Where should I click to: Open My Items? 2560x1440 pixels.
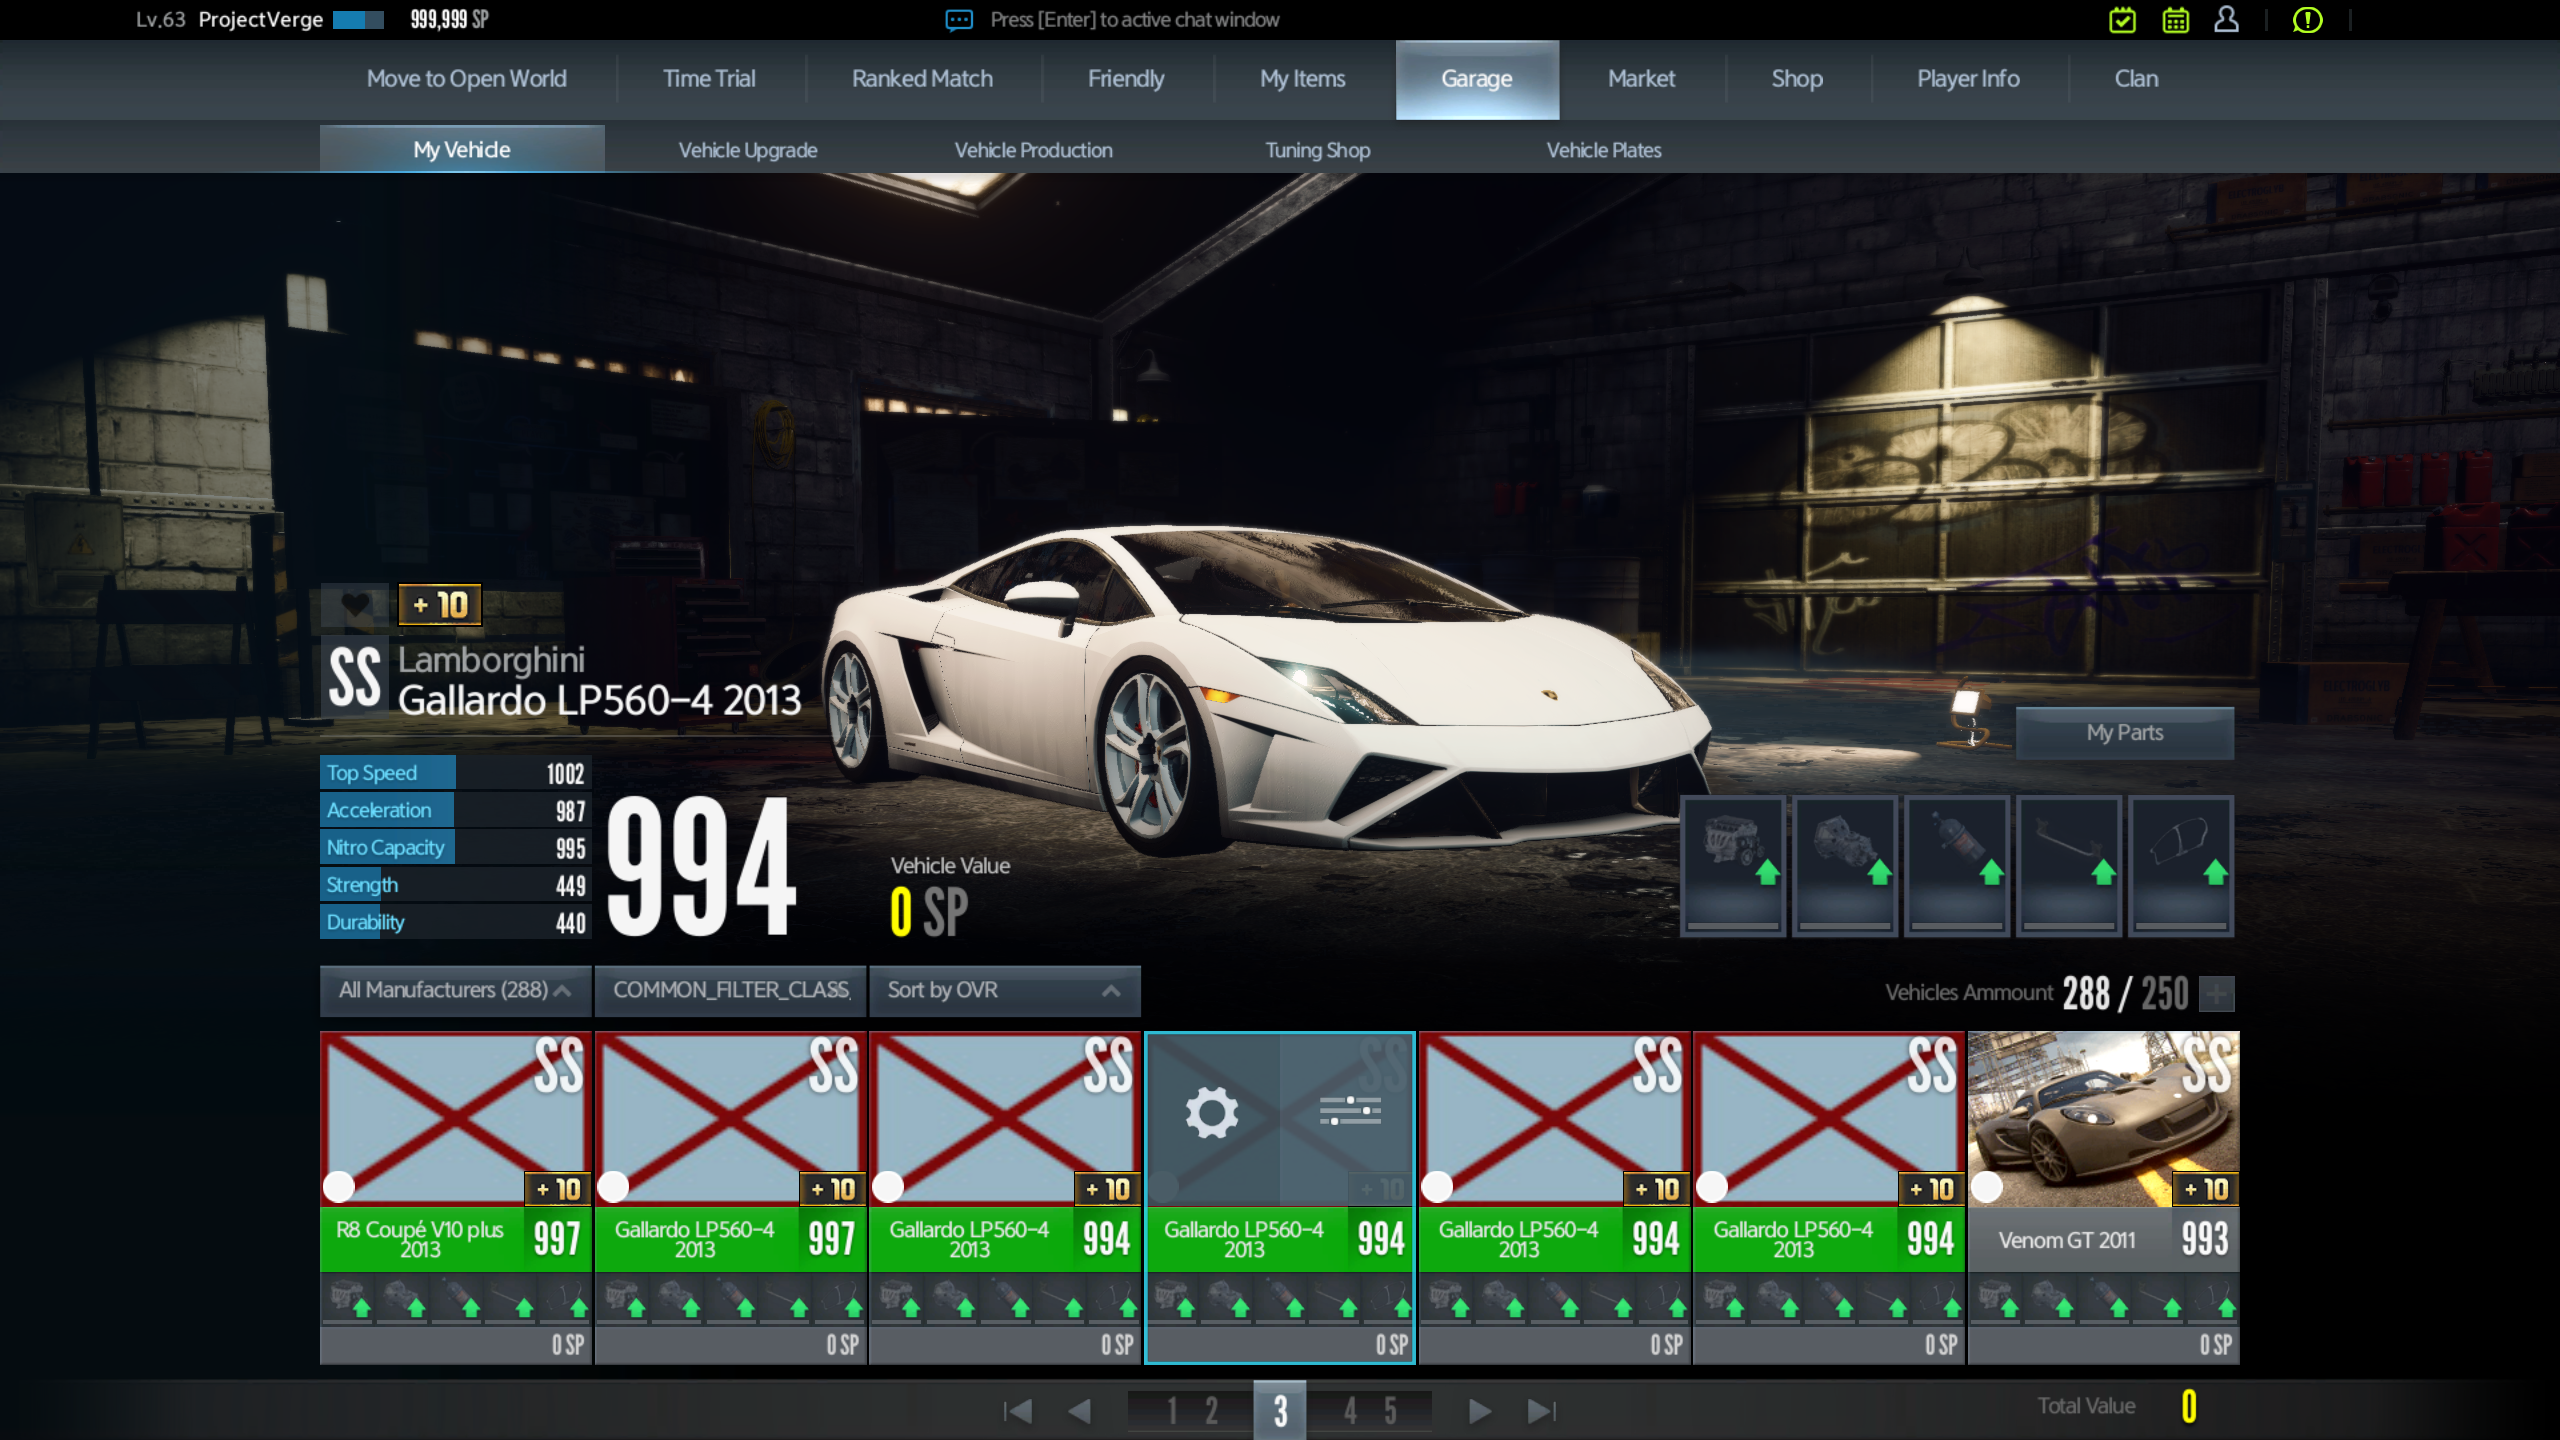[1303, 79]
